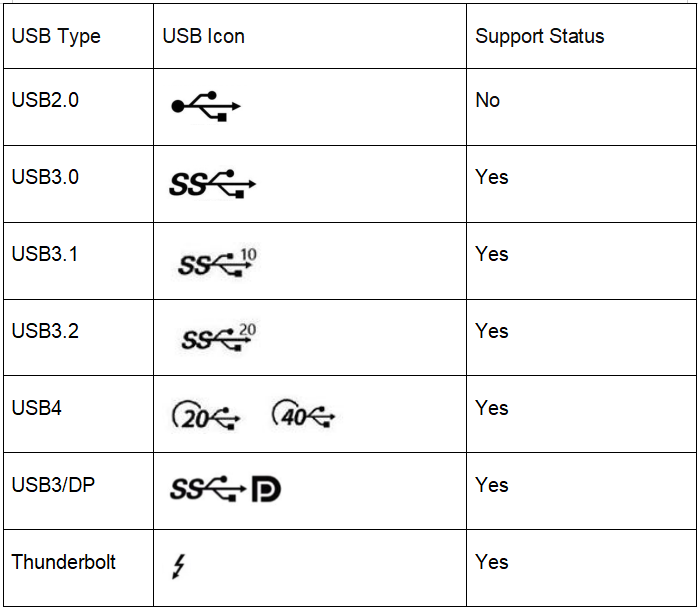Click the USB Icon column header
The image size is (698, 610).
(203, 36)
